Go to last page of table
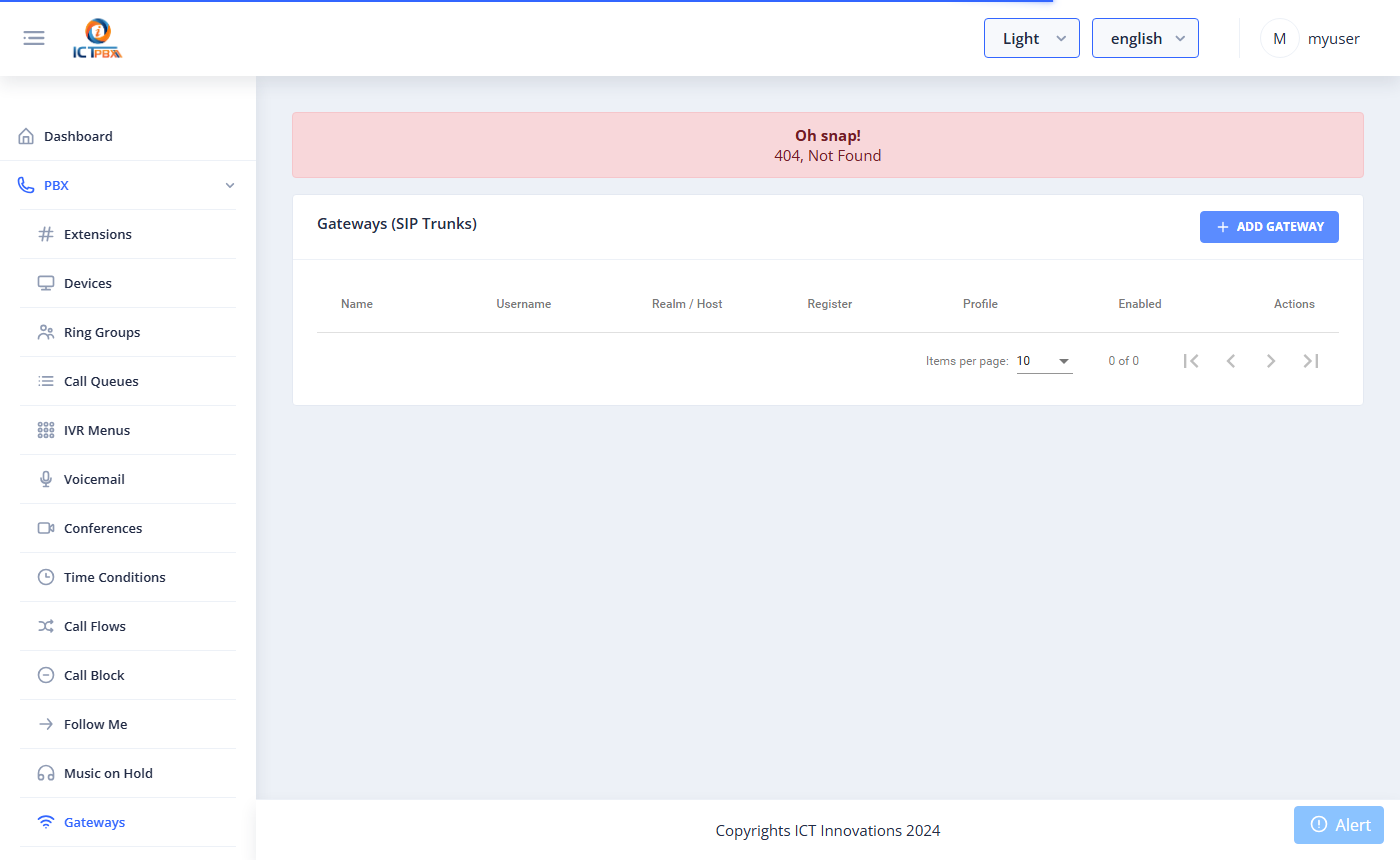Image resolution: width=1400 pixels, height=860 pixels. pyautogui.click(x=1311, y=361)
